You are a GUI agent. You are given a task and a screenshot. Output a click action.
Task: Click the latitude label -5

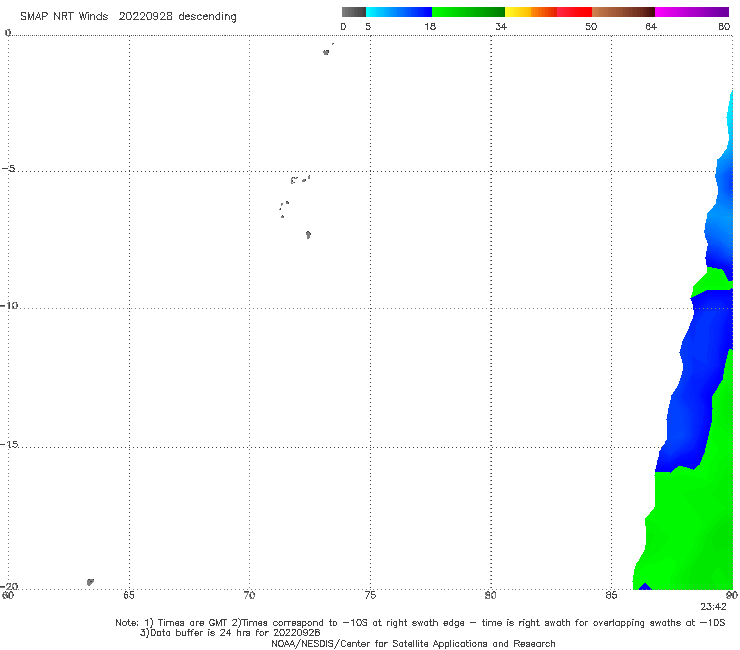(8, 169)
